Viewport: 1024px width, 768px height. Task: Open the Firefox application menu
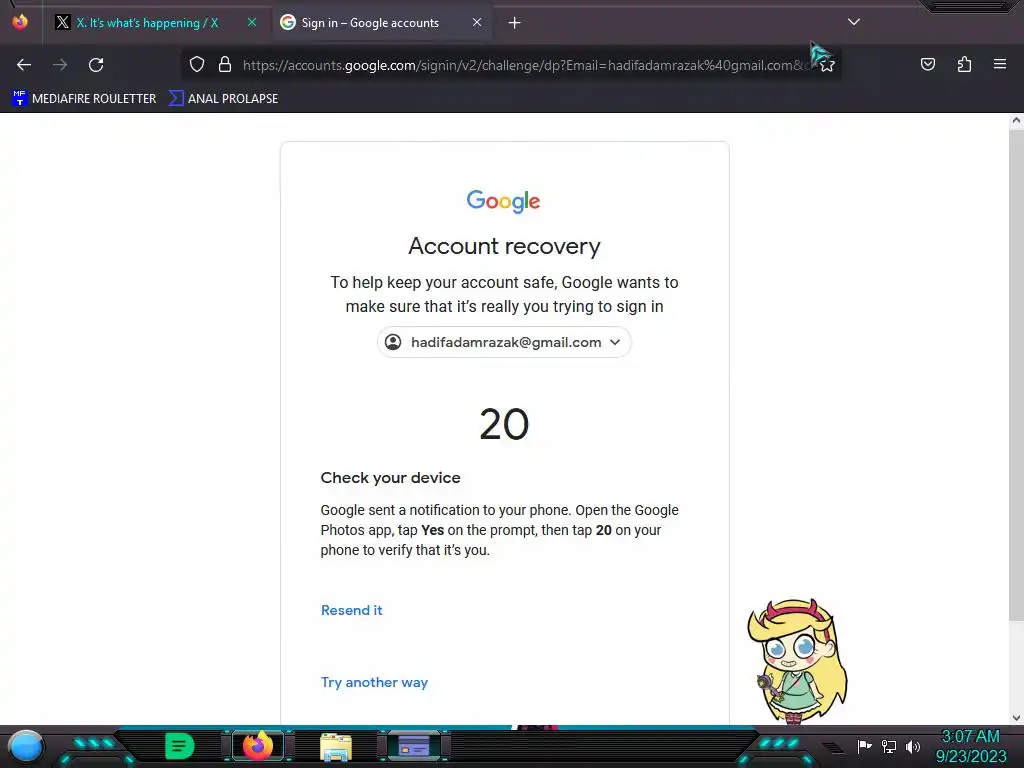pyautogui.click(x=1000, y=64)
